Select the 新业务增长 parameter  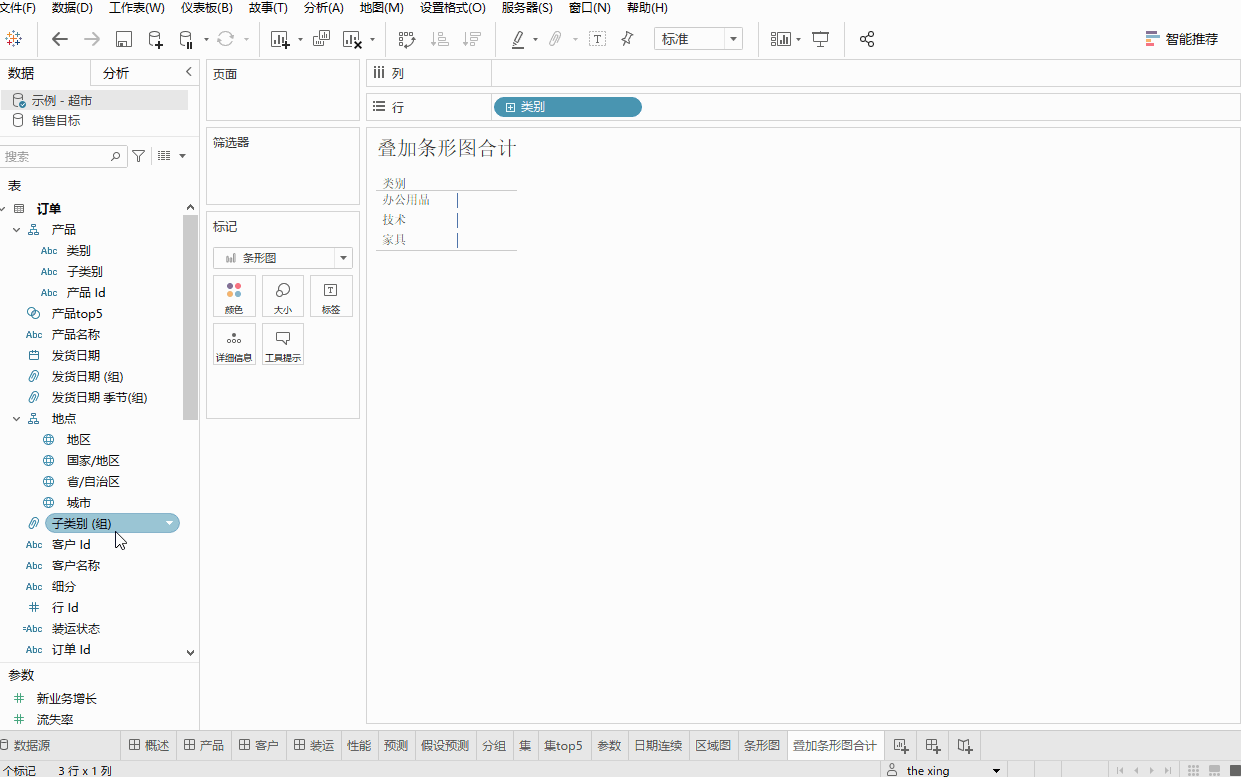tap(67, 698)
